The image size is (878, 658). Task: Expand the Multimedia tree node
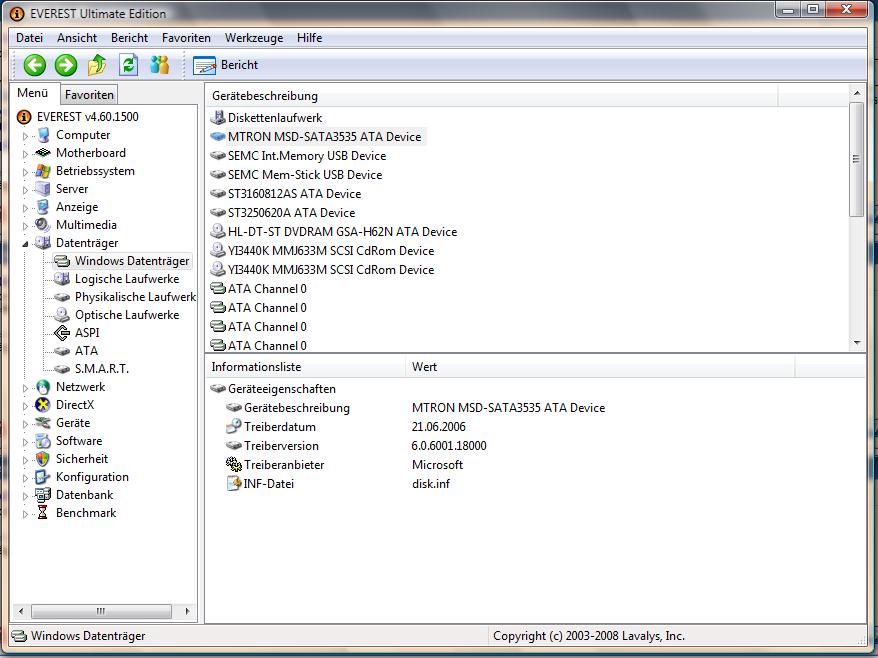click(25, 226)
